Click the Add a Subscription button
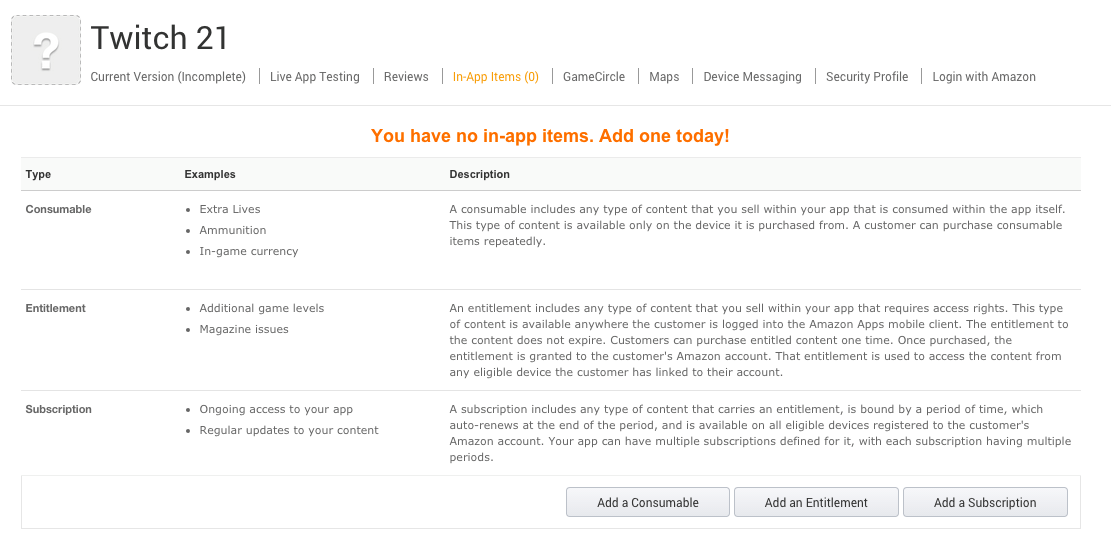1119x541 pixels. point(985,503)
